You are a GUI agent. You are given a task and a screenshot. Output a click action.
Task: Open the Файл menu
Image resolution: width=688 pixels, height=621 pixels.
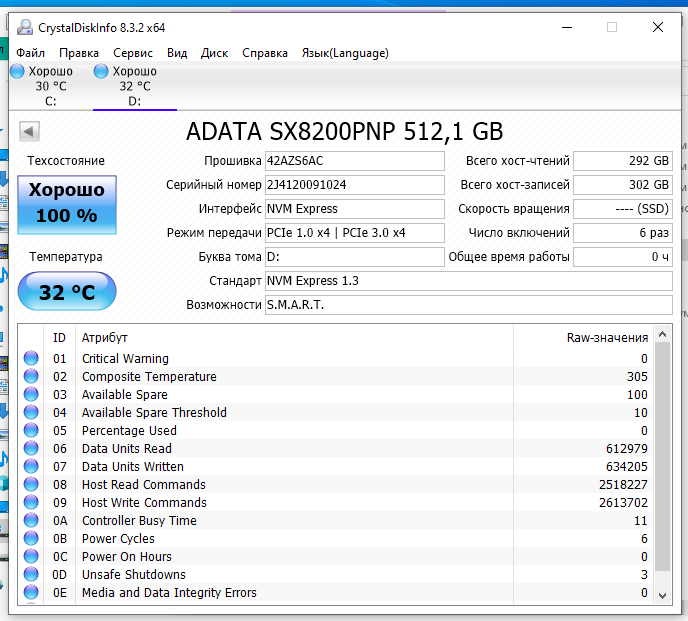pos(30,53)
